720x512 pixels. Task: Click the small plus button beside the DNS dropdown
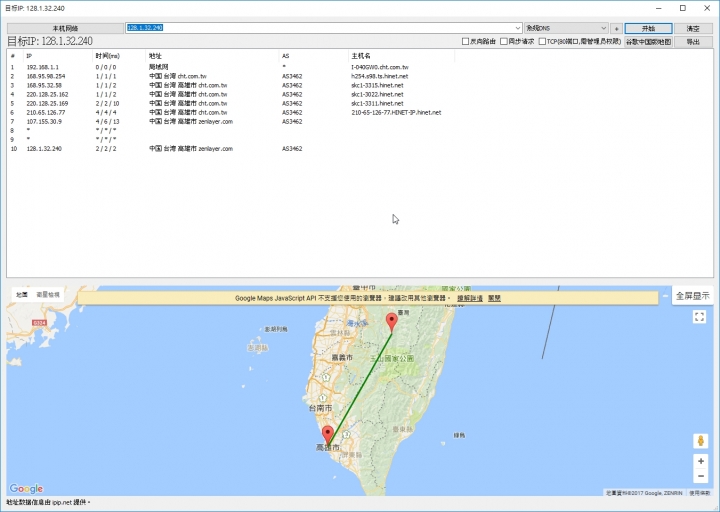(x=616, y=28)
